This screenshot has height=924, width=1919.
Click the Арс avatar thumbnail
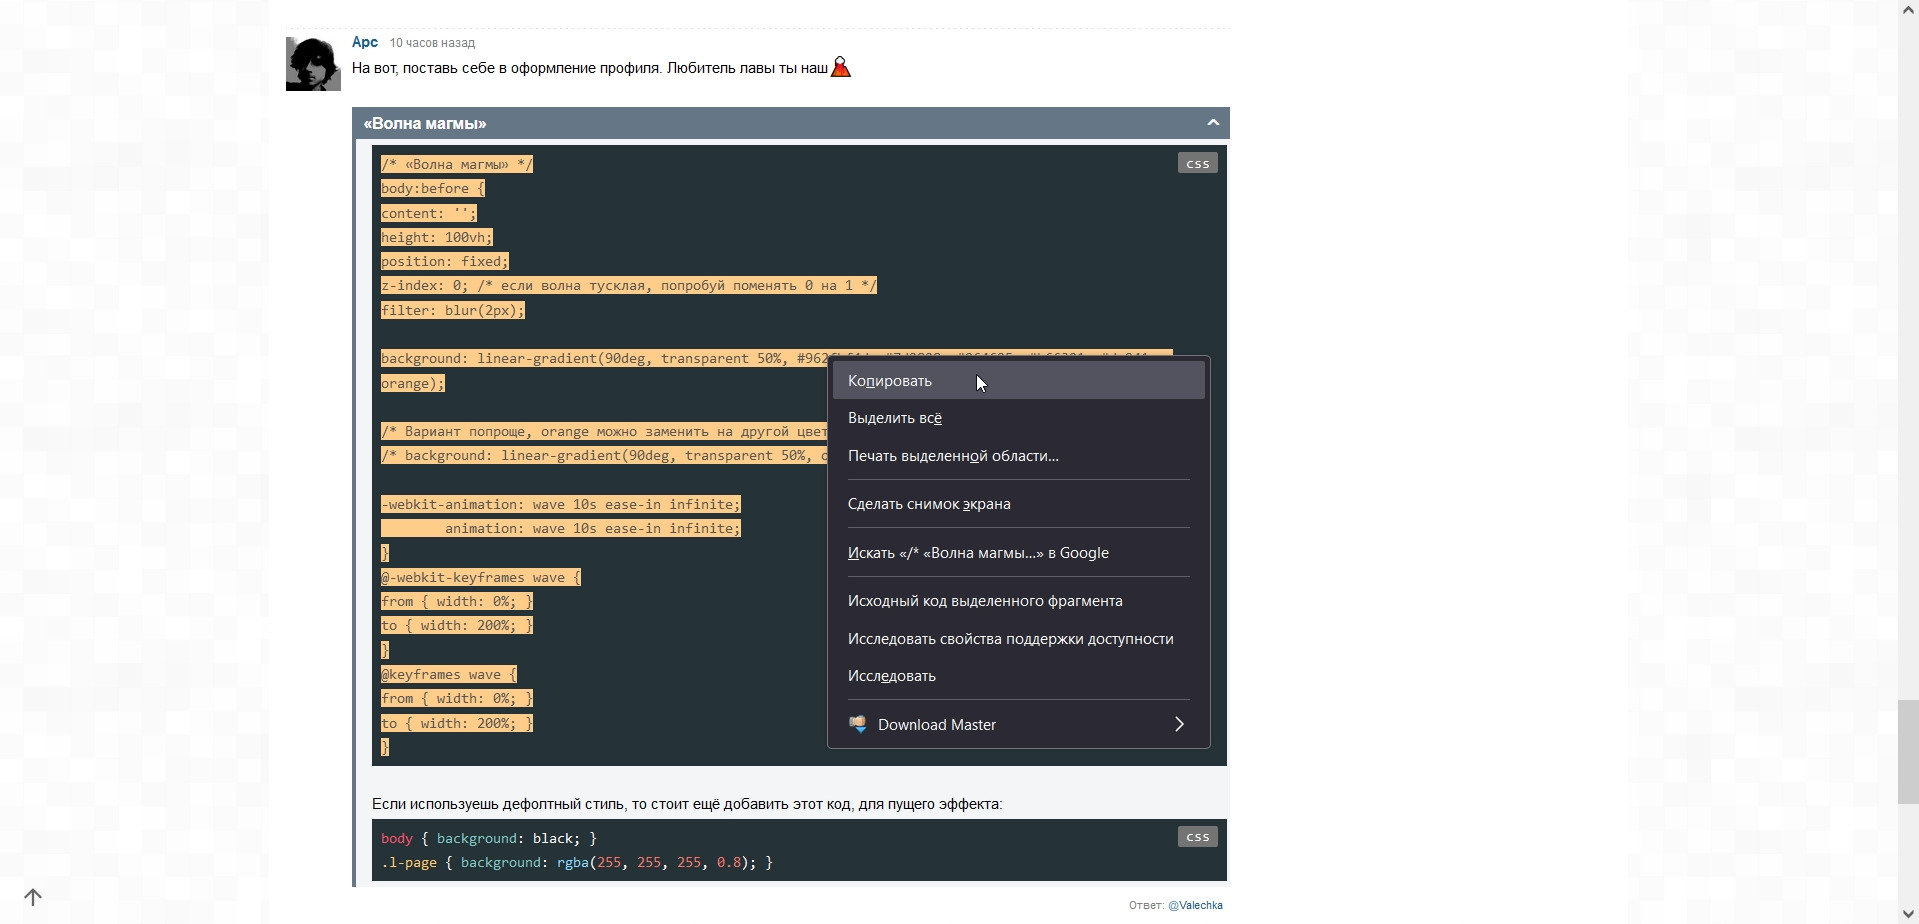pyautogui.click(x=313, y=64)
